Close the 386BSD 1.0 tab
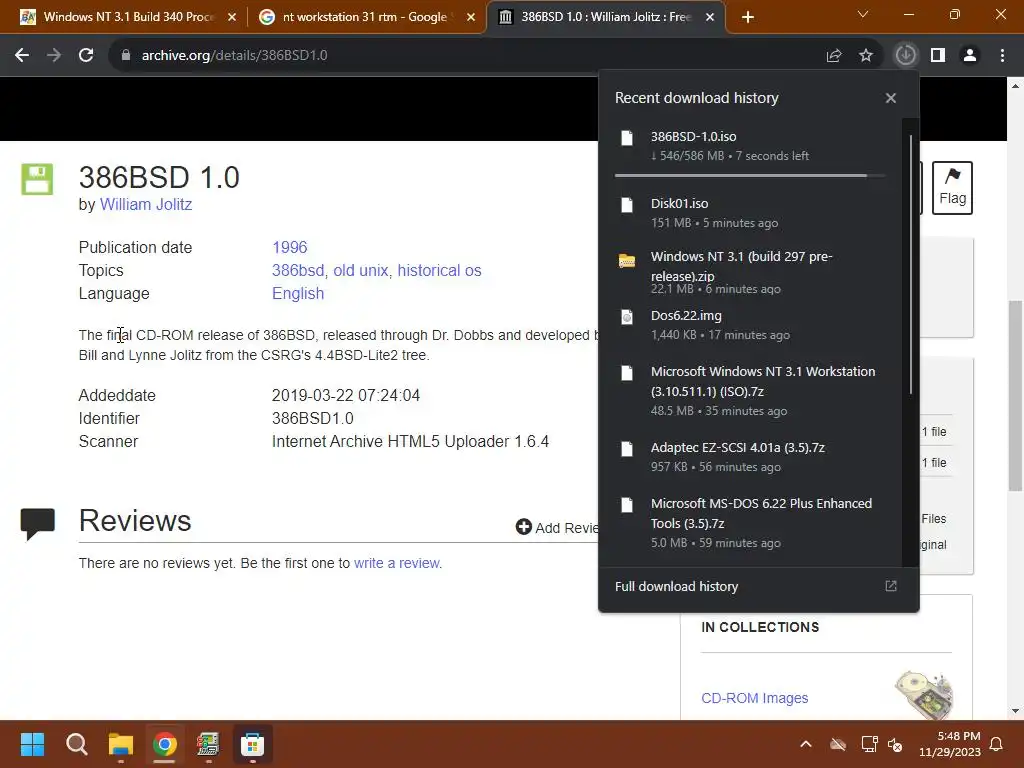Screen dimensions: 1024x768 coord(710,17)
